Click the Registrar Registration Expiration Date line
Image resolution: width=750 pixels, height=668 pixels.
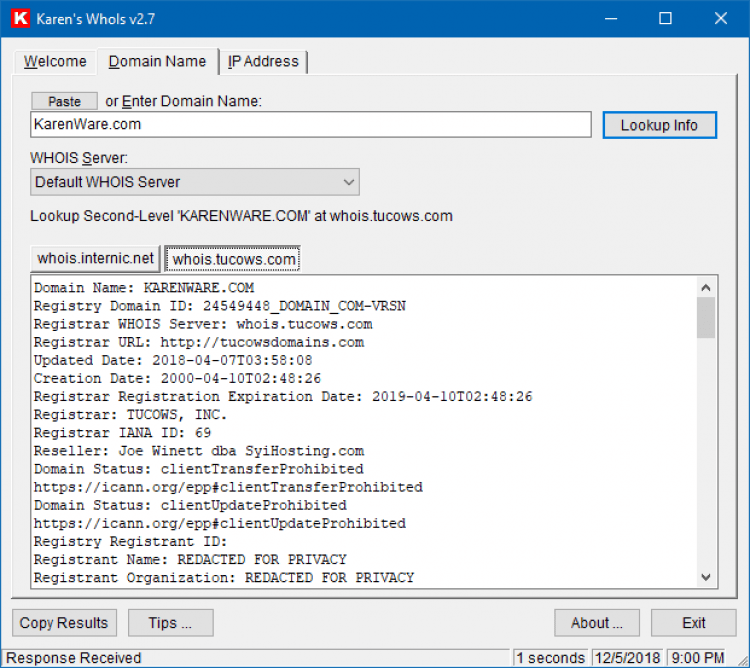tap(283, 397)
